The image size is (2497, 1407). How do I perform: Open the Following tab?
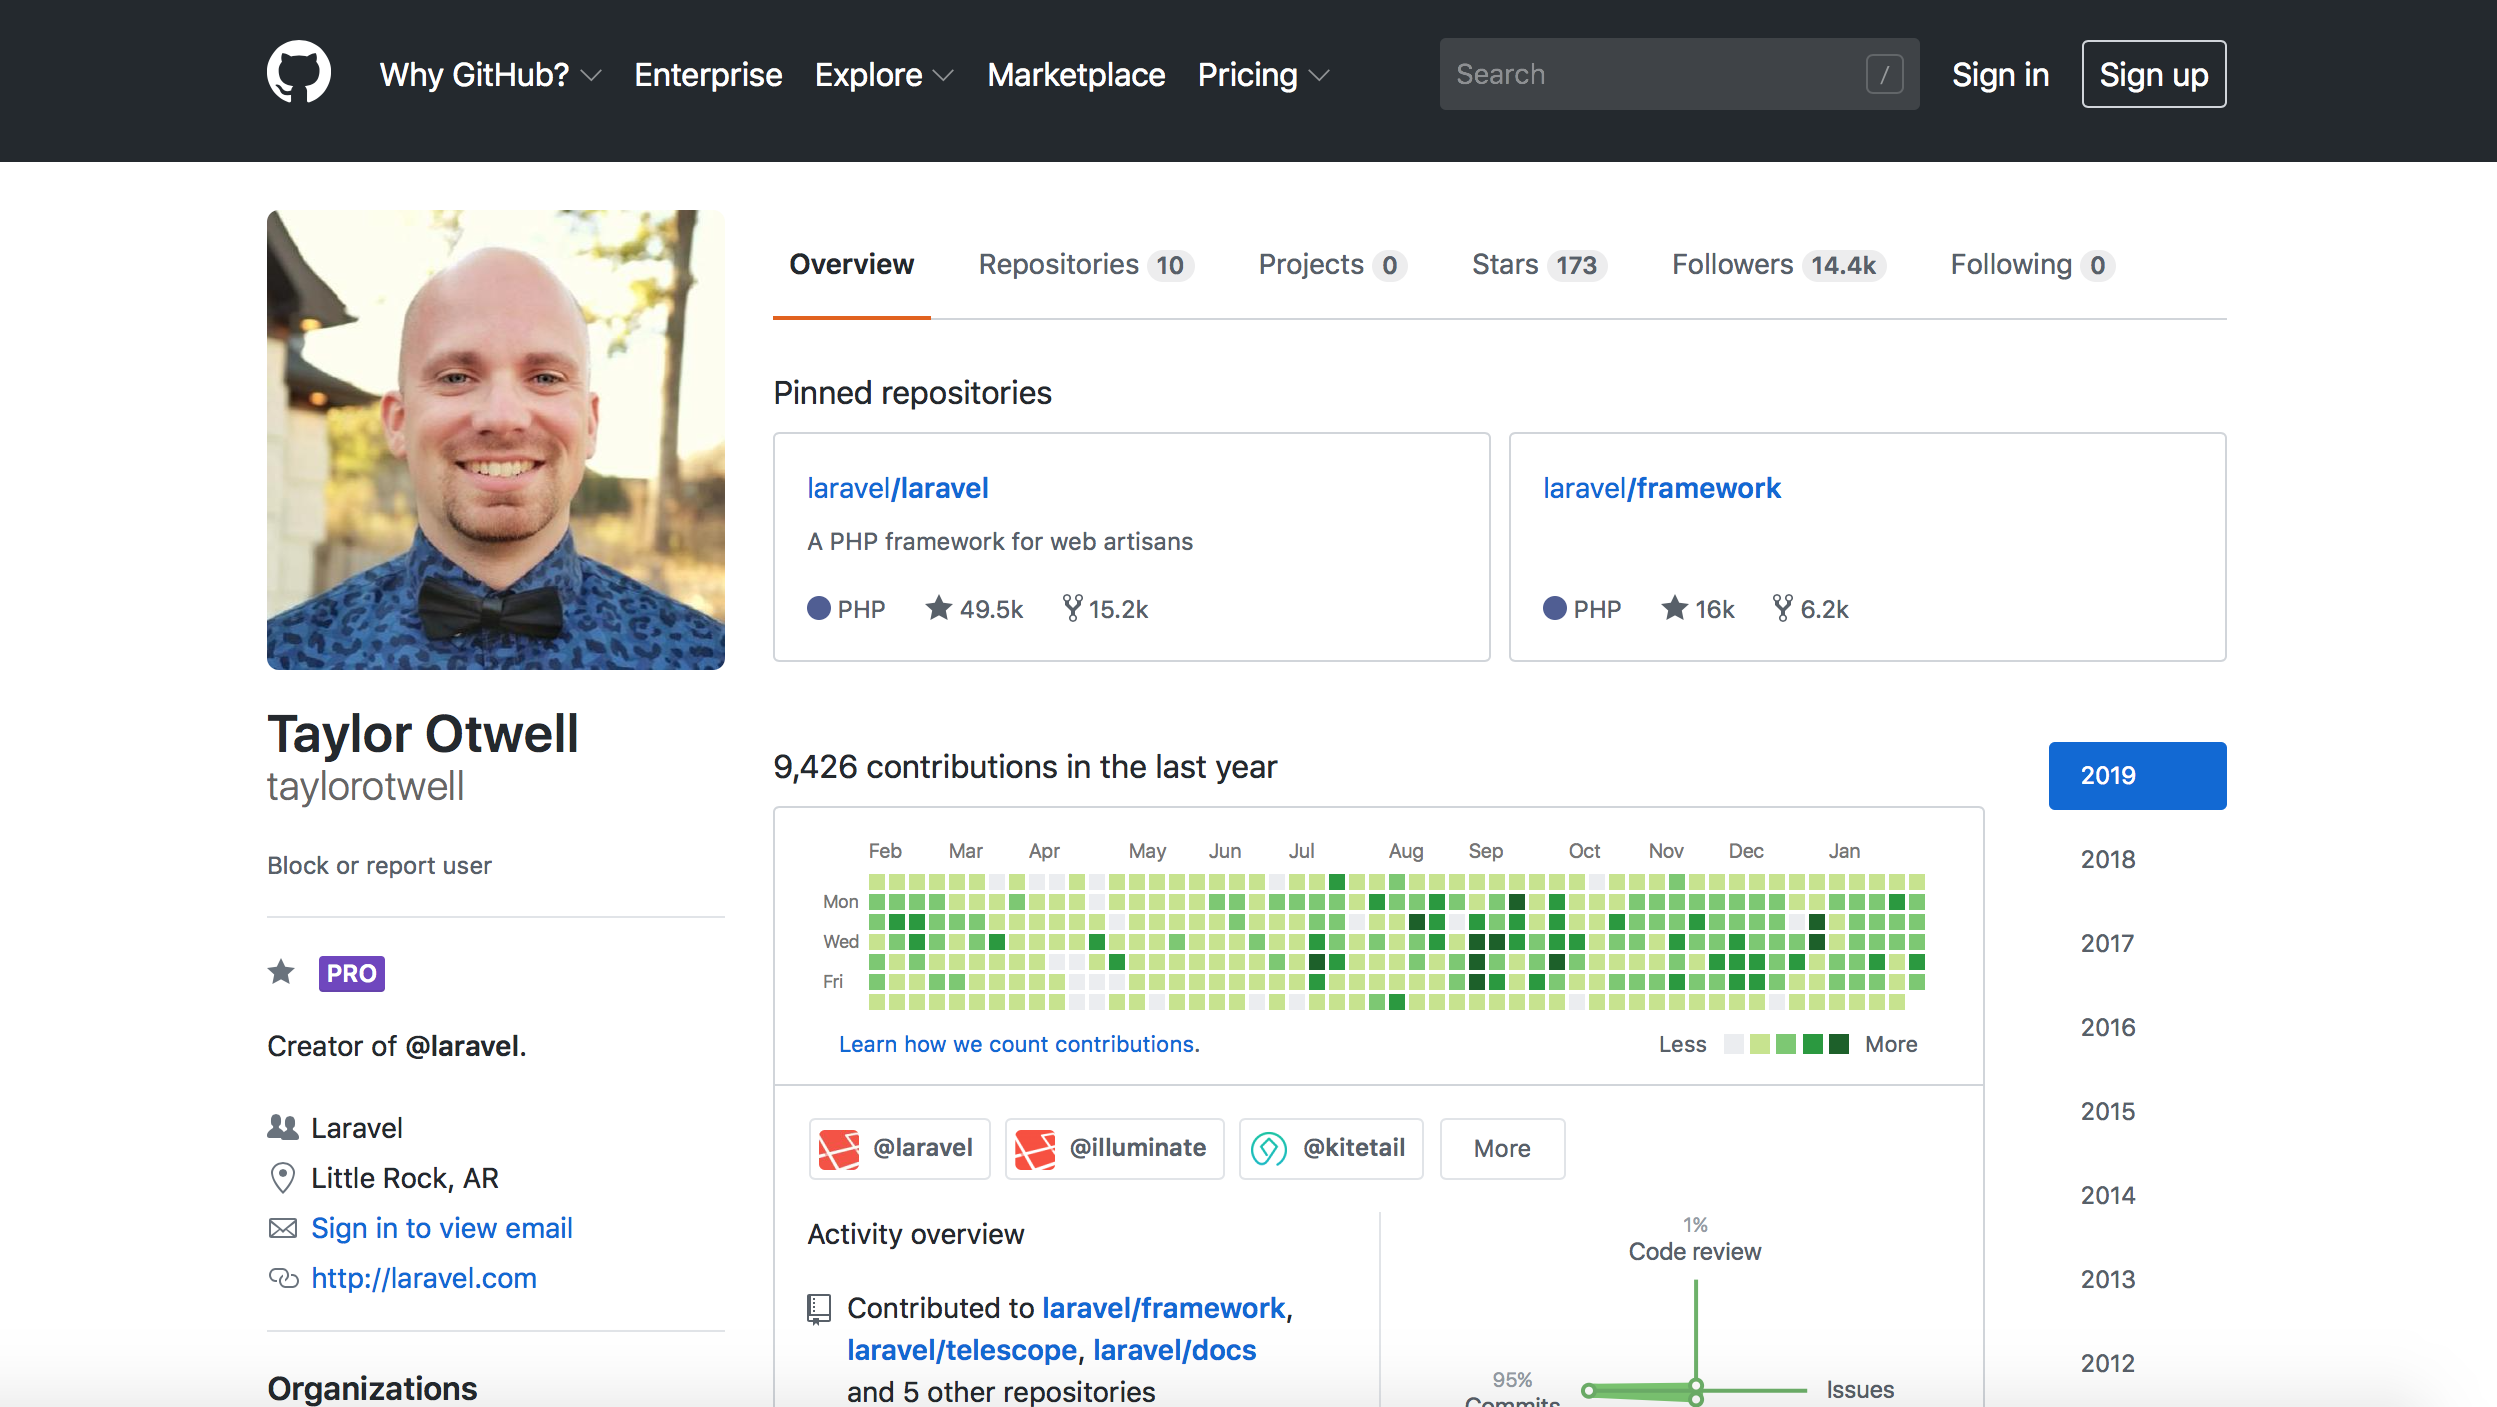[x=2032, y=264]
